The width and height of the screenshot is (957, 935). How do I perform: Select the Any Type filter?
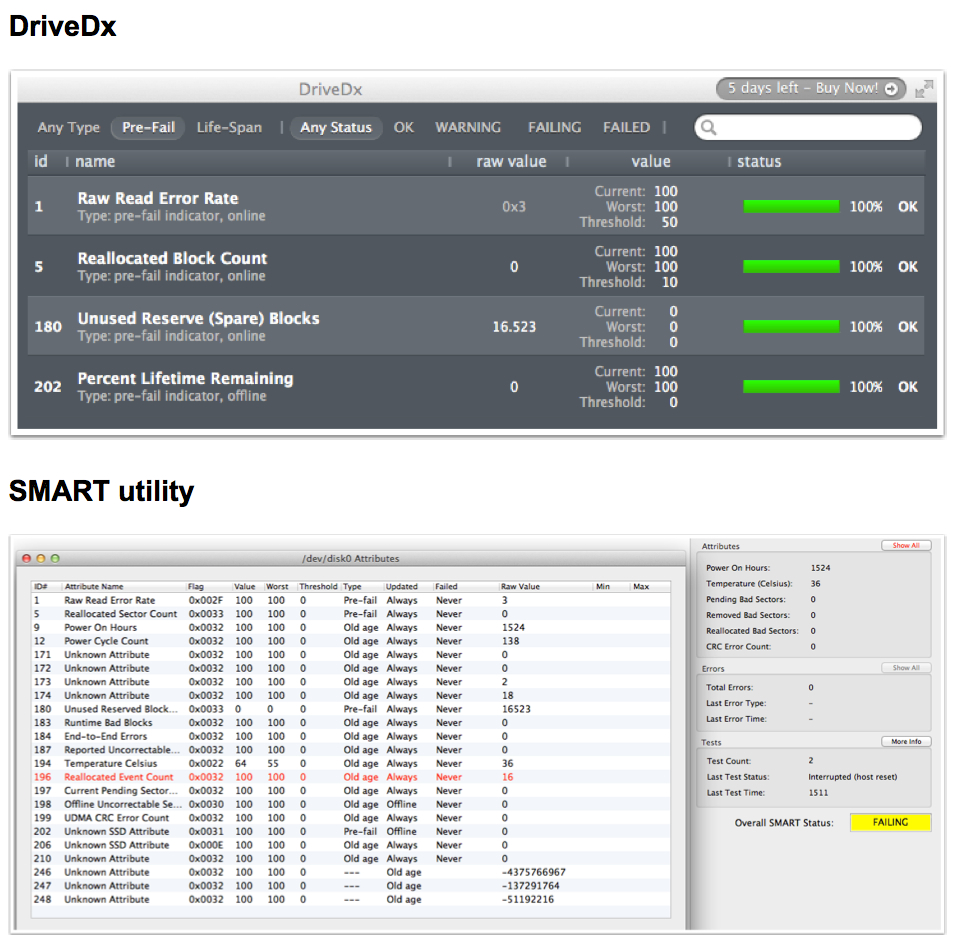(x=68, y=128)
